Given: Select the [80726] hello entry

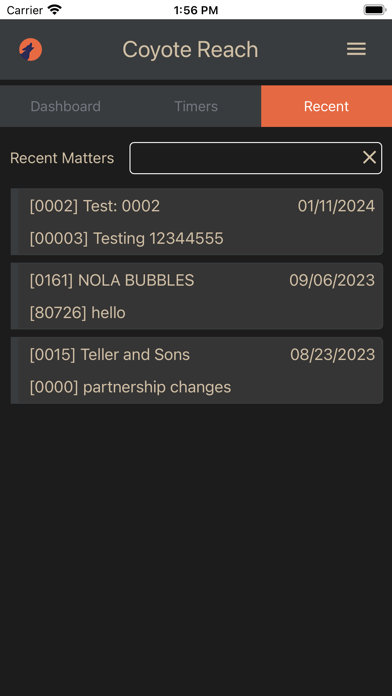Looking at the screenshot, I should click(78, 313).
